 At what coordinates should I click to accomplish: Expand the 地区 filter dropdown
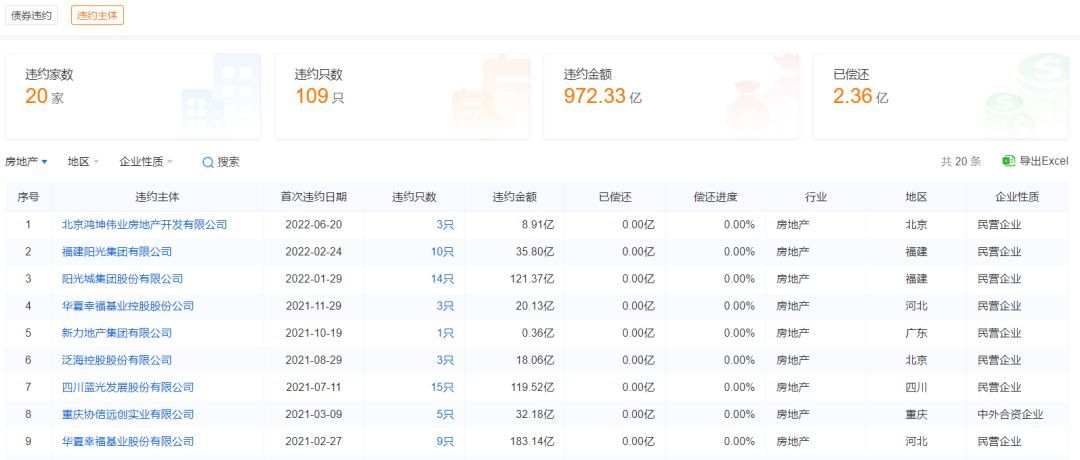click(83, 162)
